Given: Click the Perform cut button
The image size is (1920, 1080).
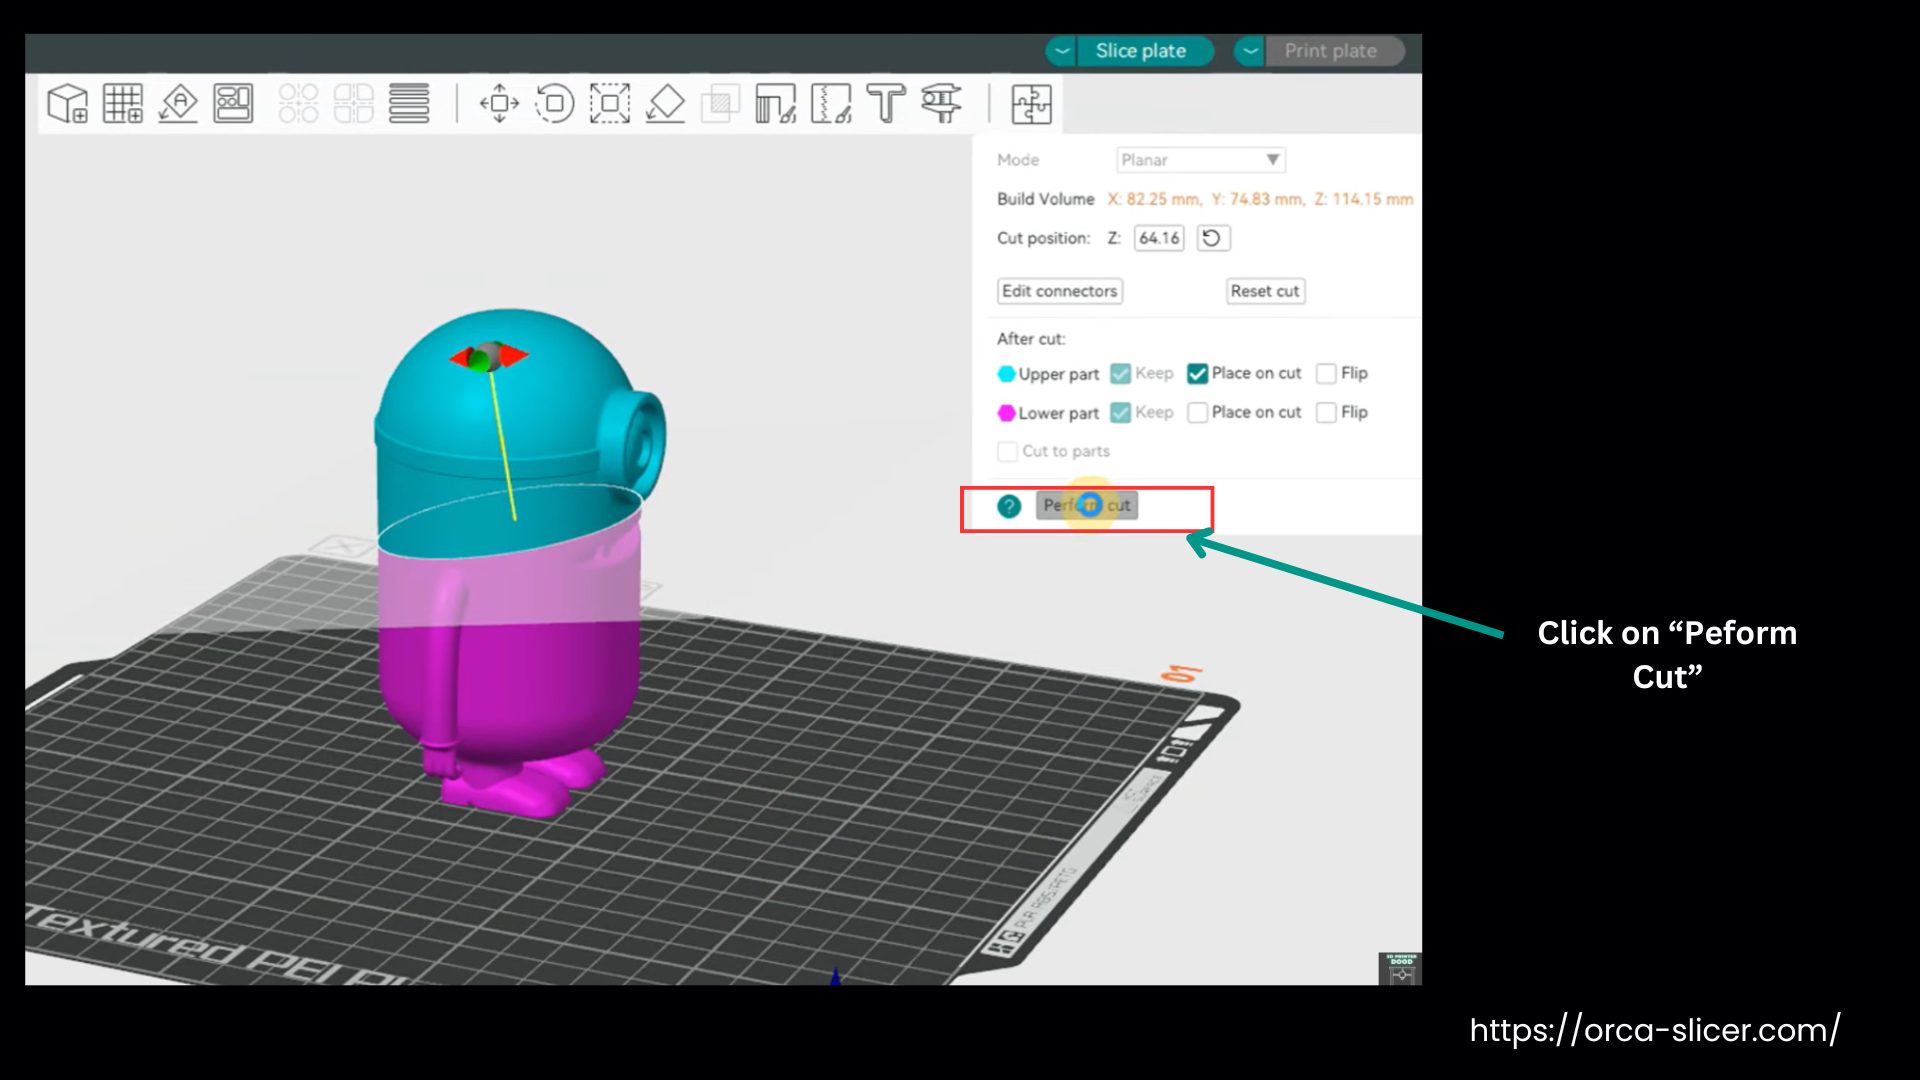Looking at the screenshot, I should coord(1087,505).
